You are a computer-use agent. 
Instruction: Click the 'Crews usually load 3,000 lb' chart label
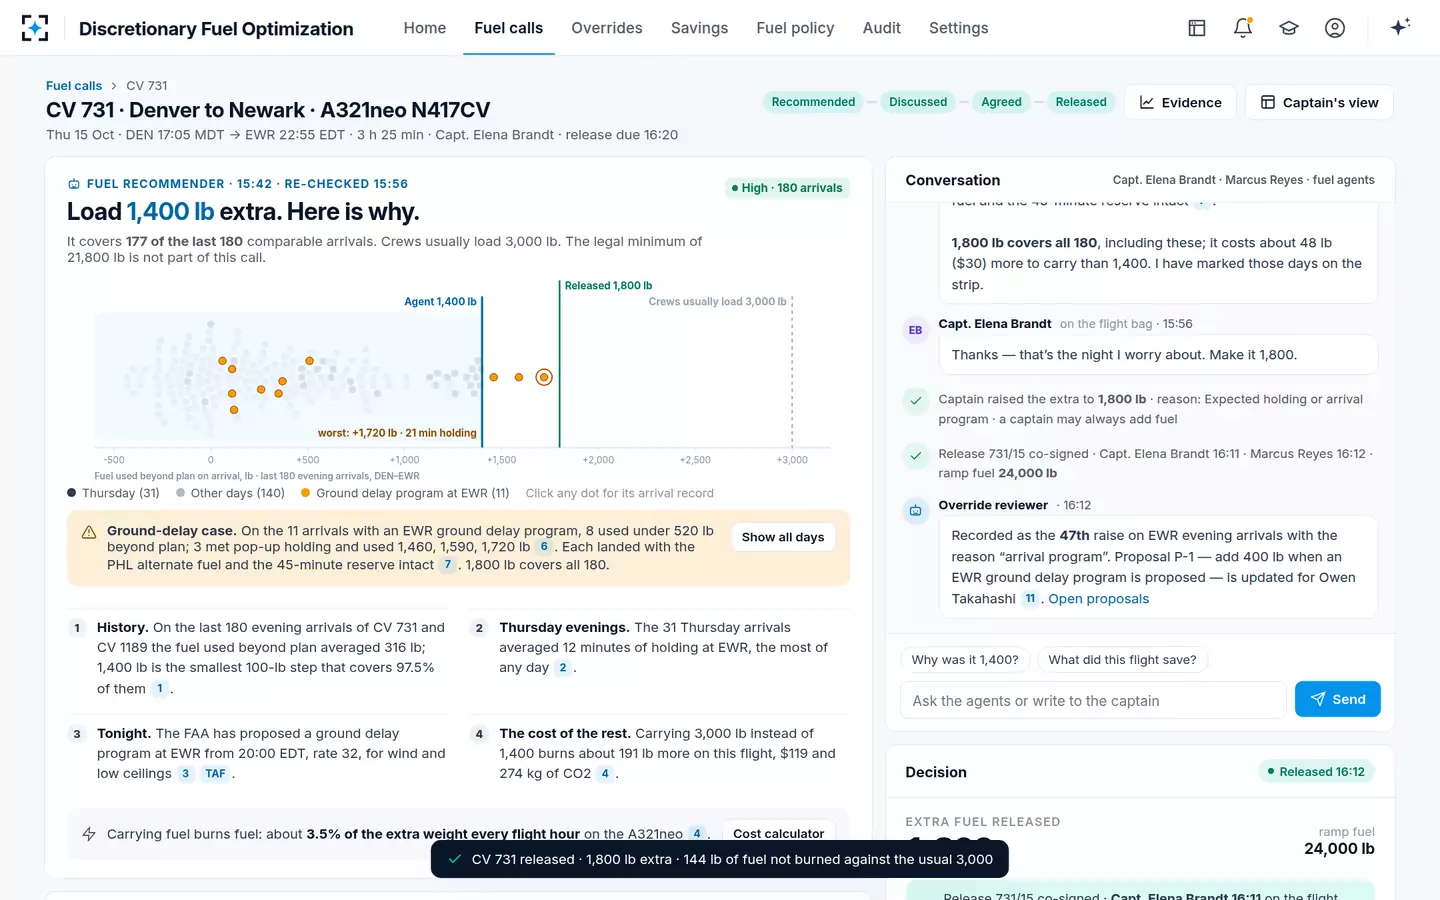[717, 302]
